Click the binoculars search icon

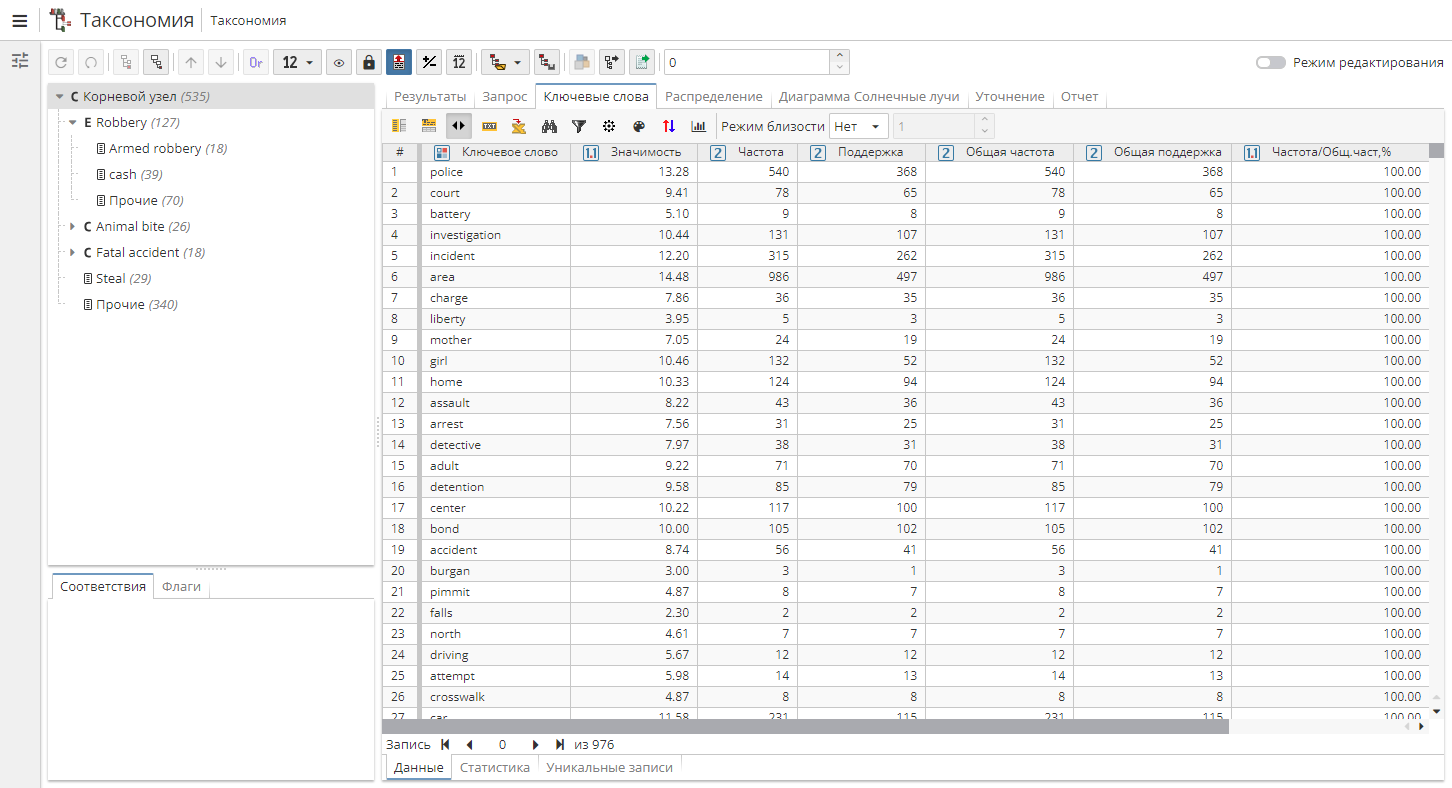(x=549, y=126)
